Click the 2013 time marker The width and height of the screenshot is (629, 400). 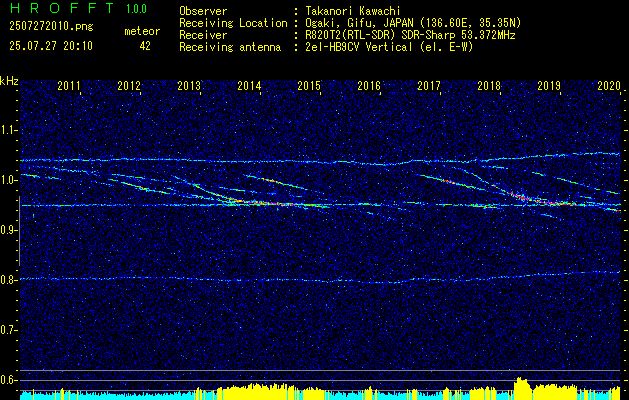(189, 85)
